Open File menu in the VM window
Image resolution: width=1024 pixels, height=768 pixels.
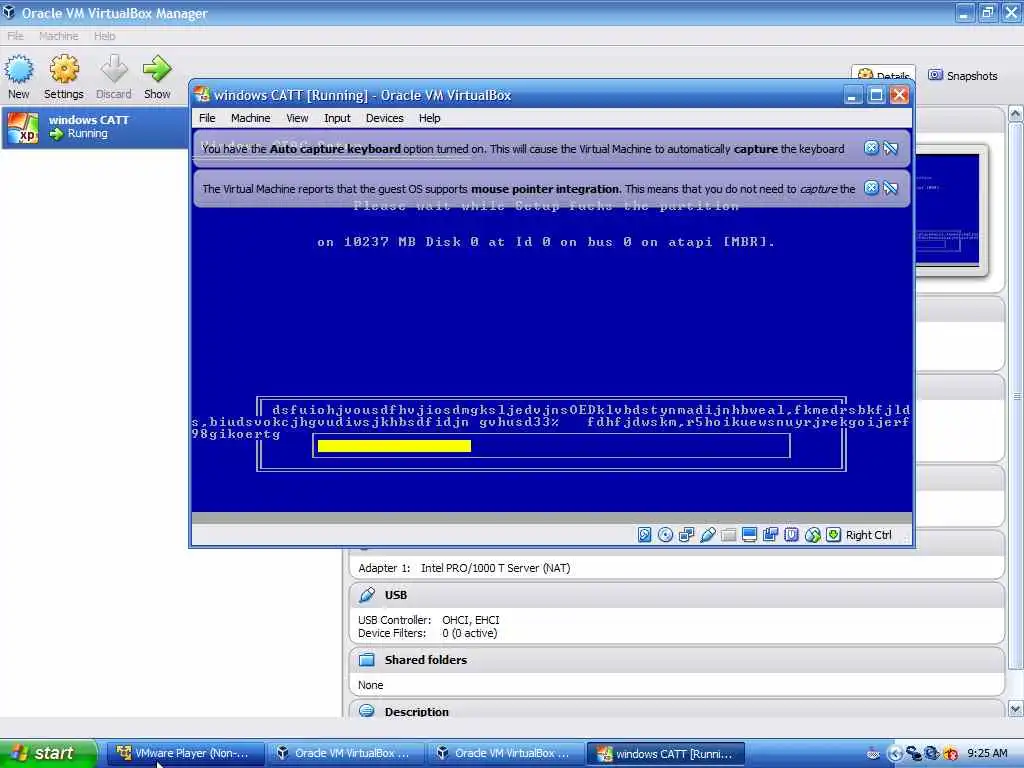point(207,118)
